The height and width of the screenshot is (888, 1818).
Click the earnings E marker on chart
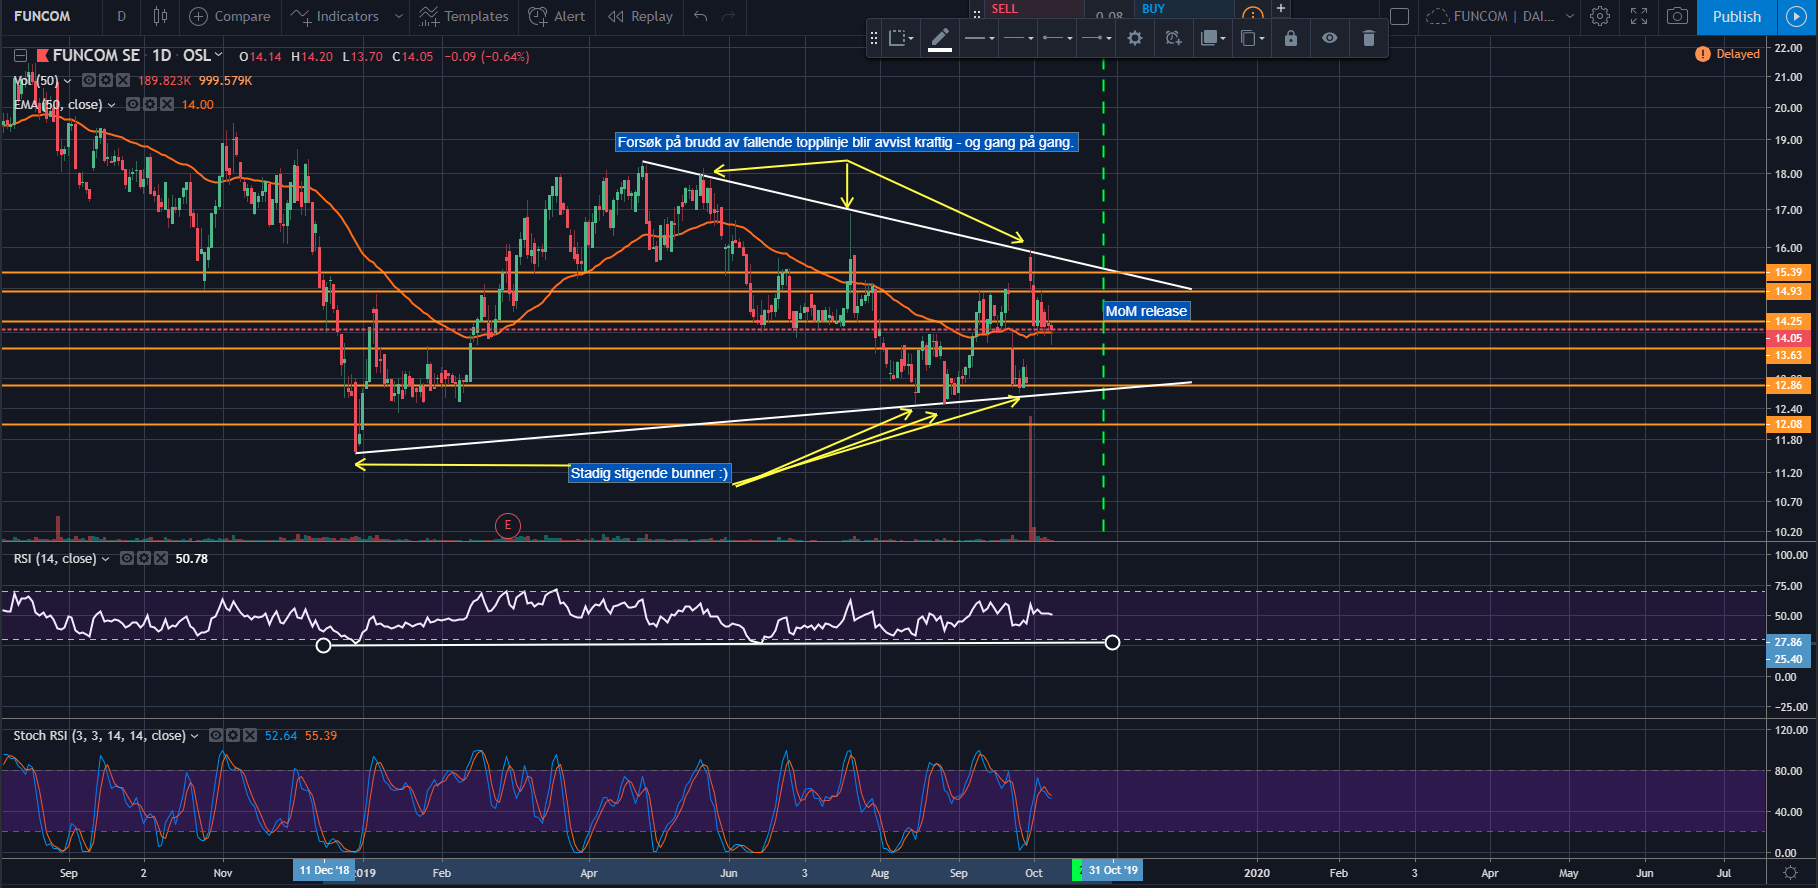pyautogui.click(x=508, y=525)
